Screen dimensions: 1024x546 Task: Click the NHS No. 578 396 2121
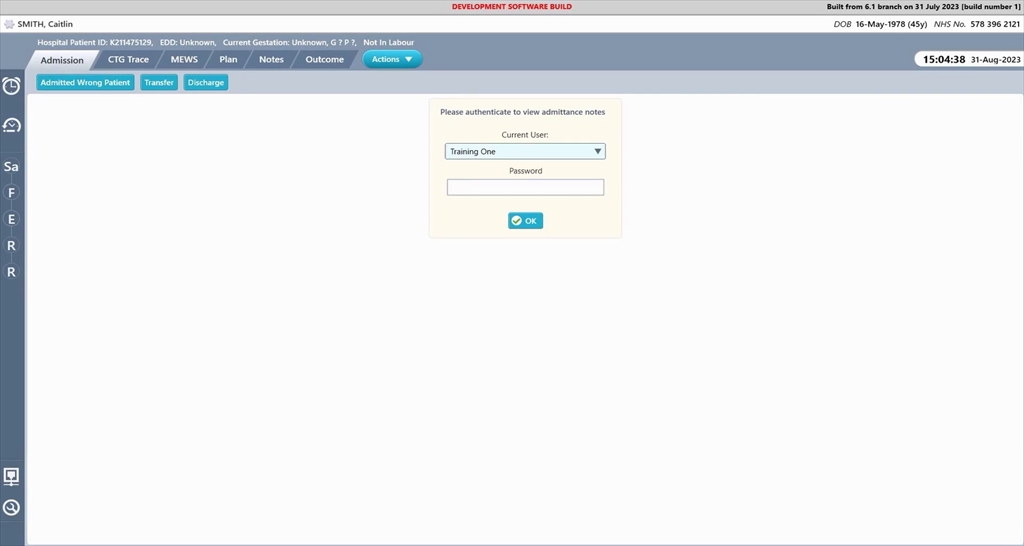click(977, 24)
